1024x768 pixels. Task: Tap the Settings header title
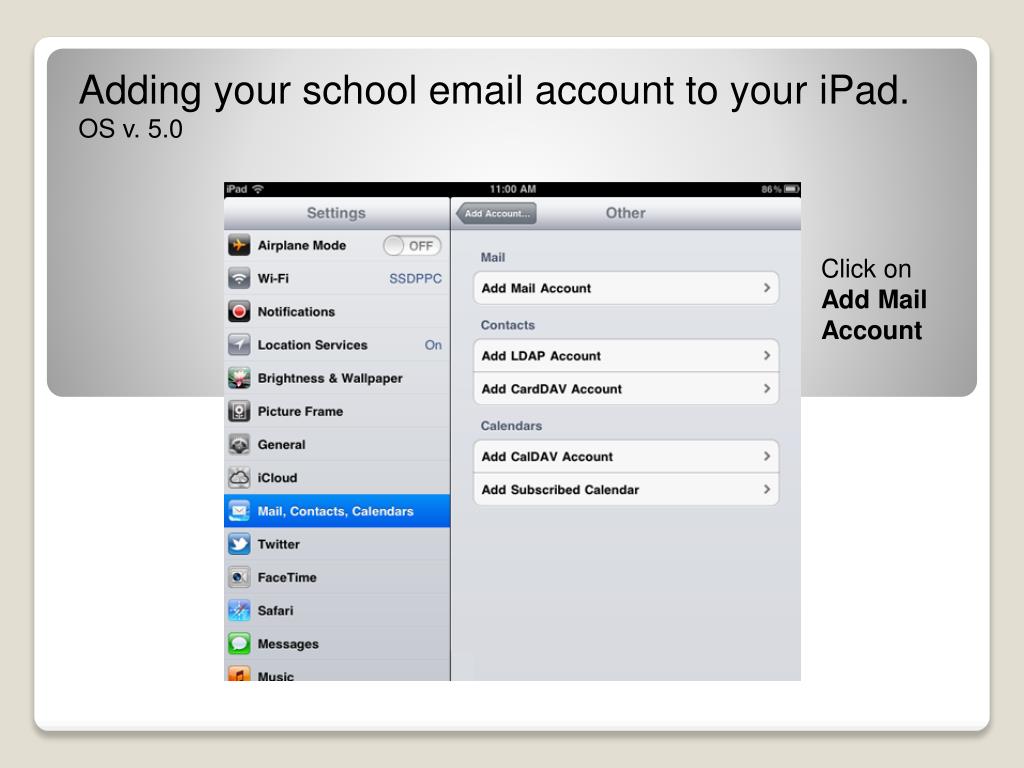[336, 213]
